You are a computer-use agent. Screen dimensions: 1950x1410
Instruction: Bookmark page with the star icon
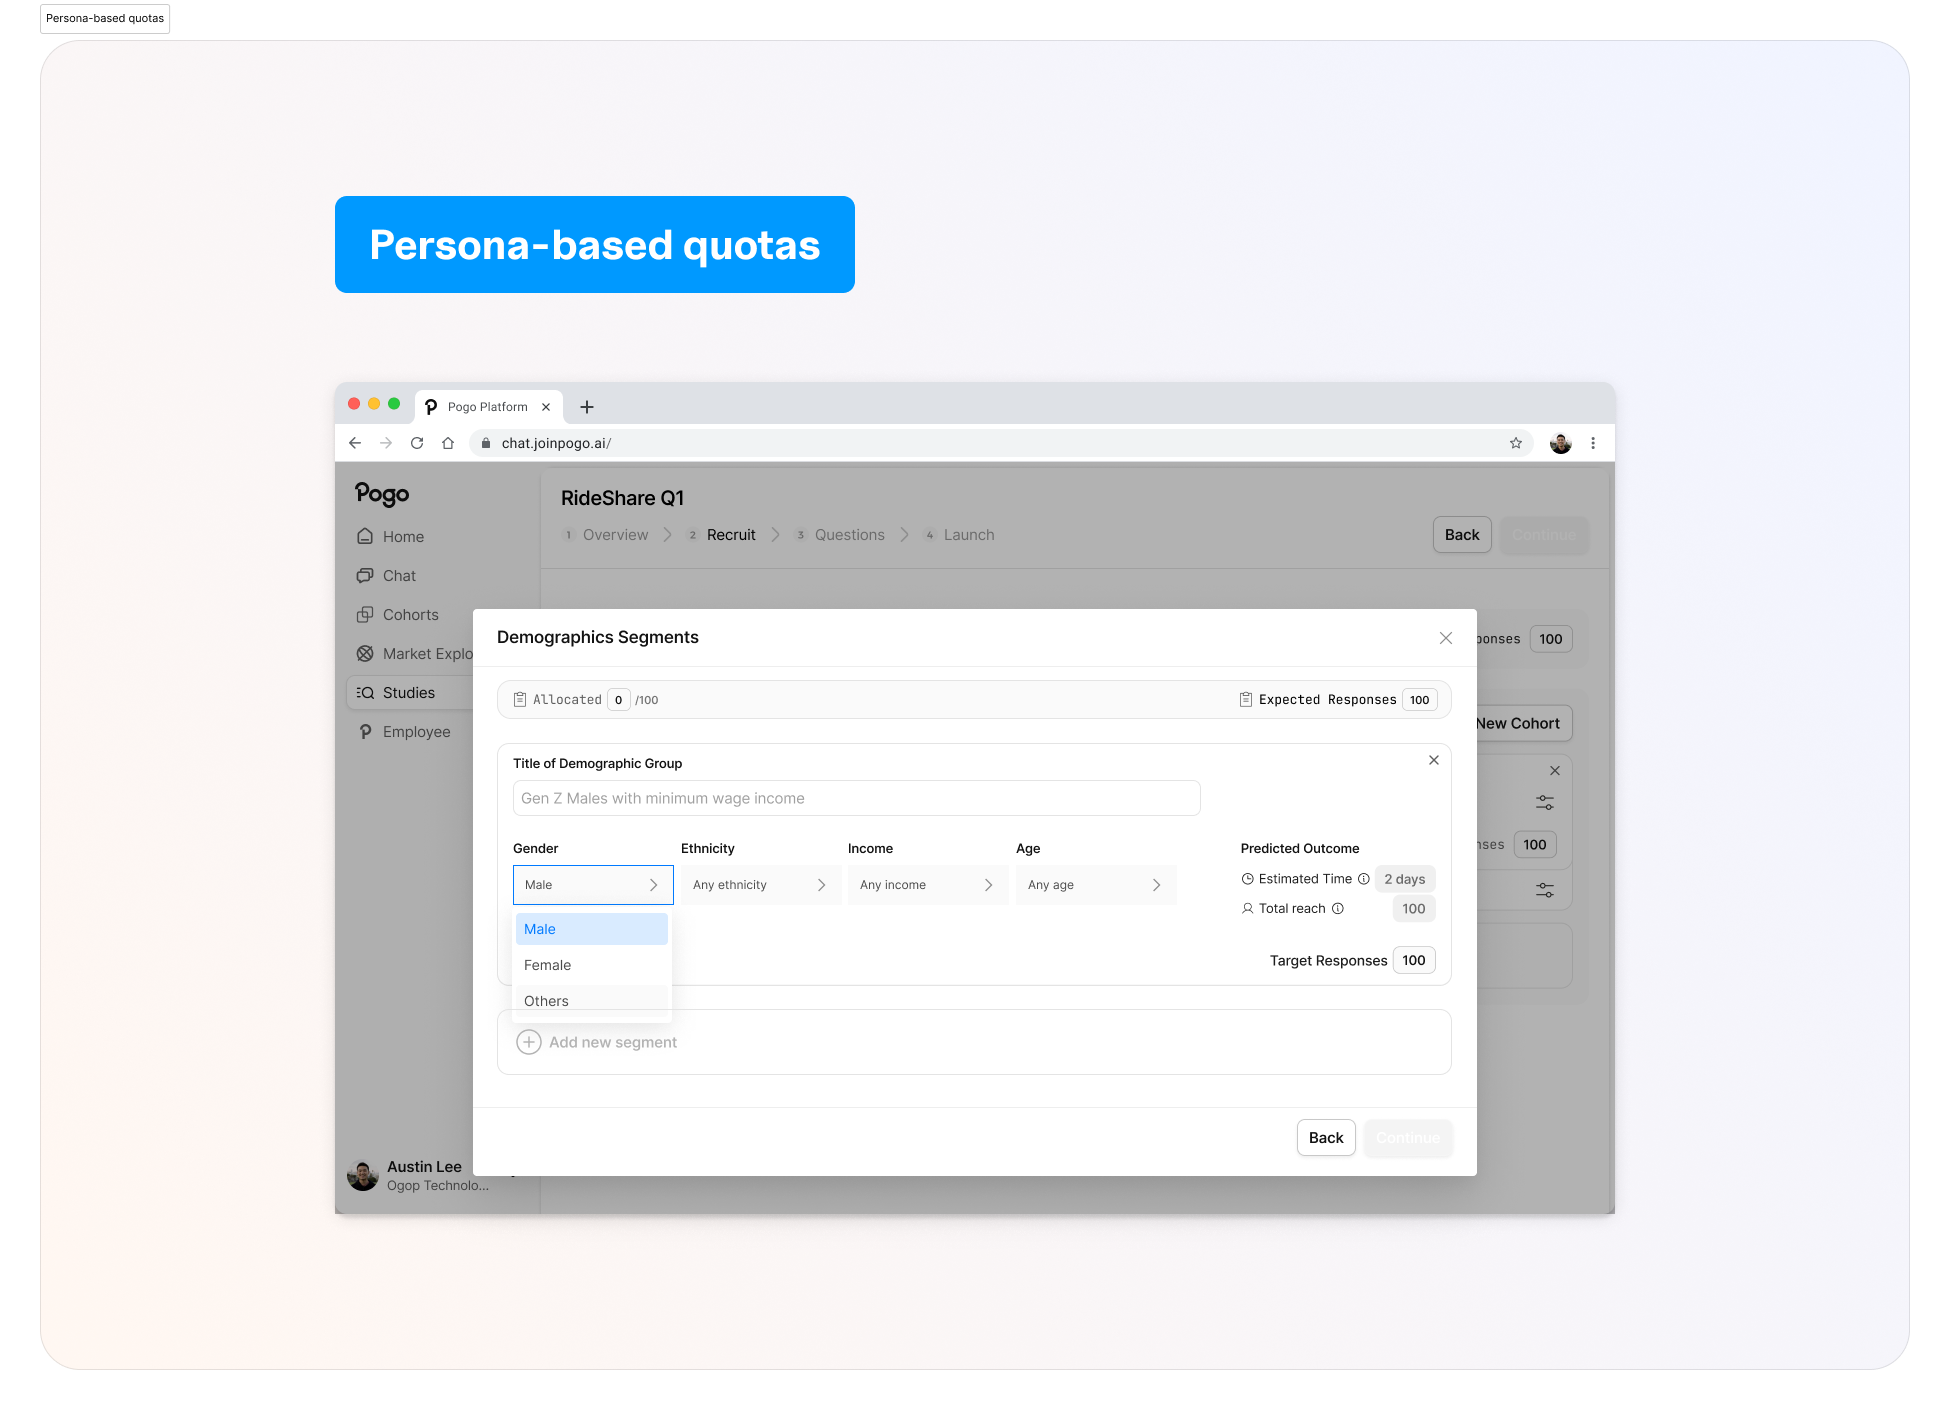point(1516,443)
